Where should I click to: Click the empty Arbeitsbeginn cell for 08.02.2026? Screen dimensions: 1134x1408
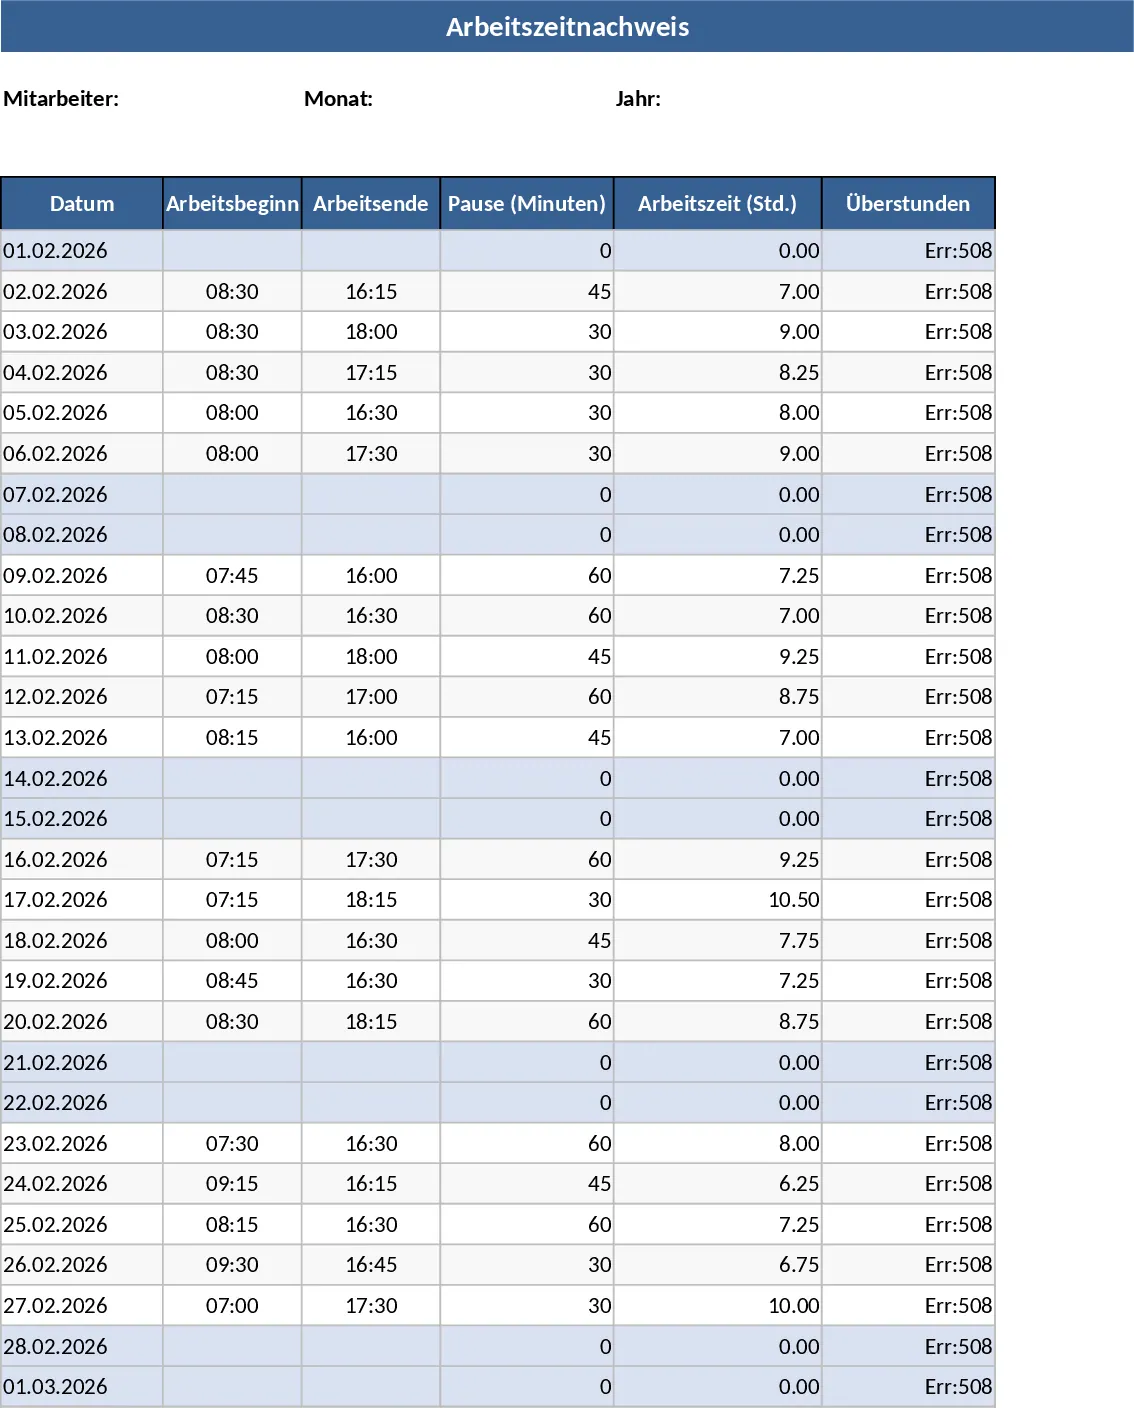click(x=232, y=534)
